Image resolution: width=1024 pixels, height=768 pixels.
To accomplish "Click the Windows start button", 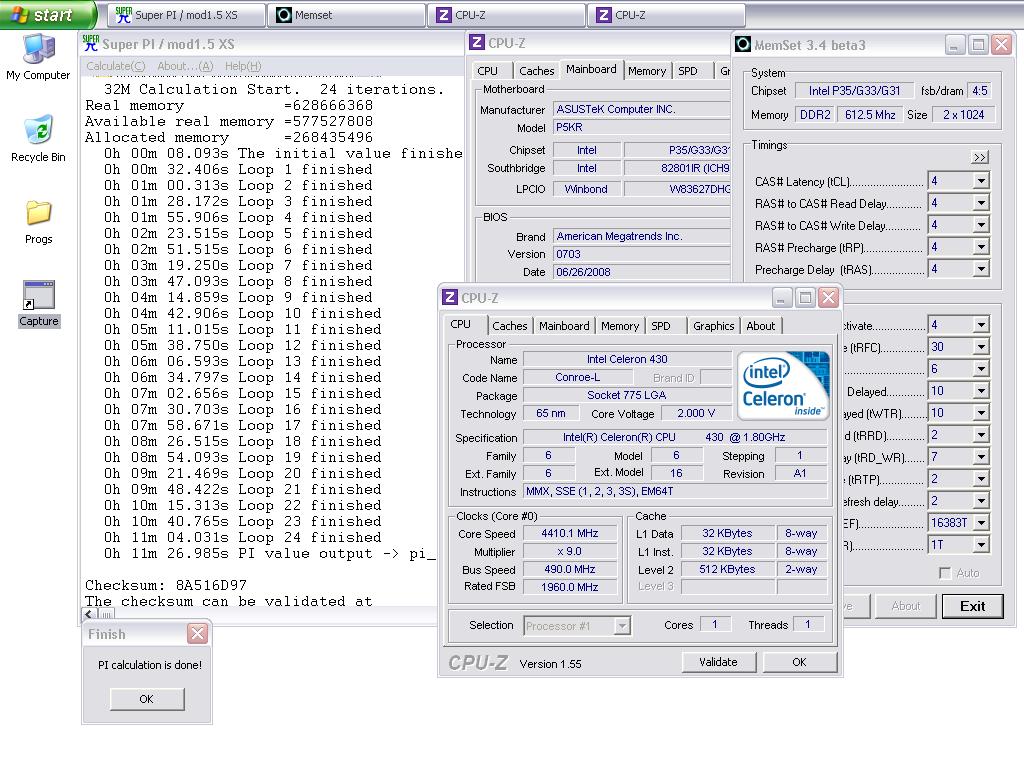I will click(x=46, y=14).
